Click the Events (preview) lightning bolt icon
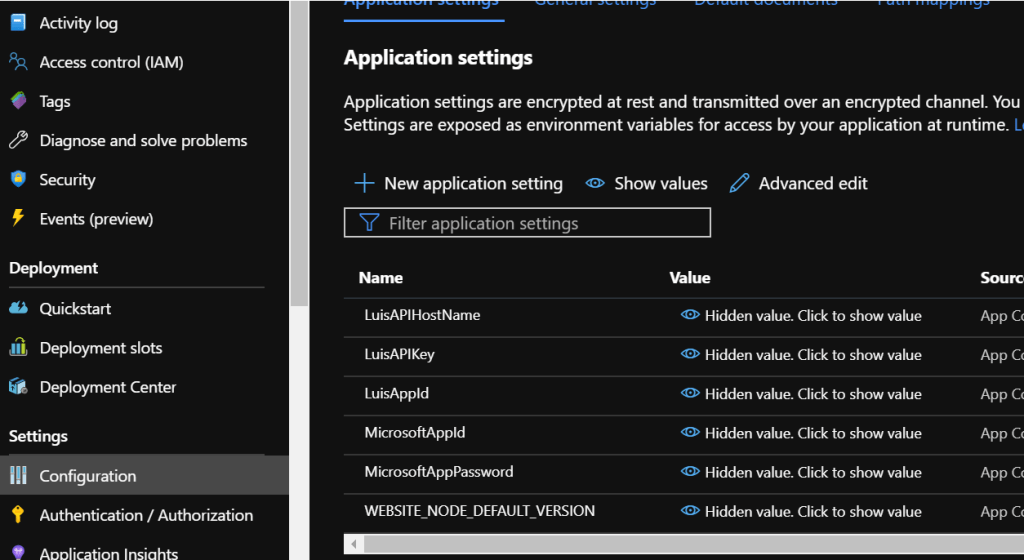Image resolution: width=1024 pixels, height=560 pixels. pos(18,218)
